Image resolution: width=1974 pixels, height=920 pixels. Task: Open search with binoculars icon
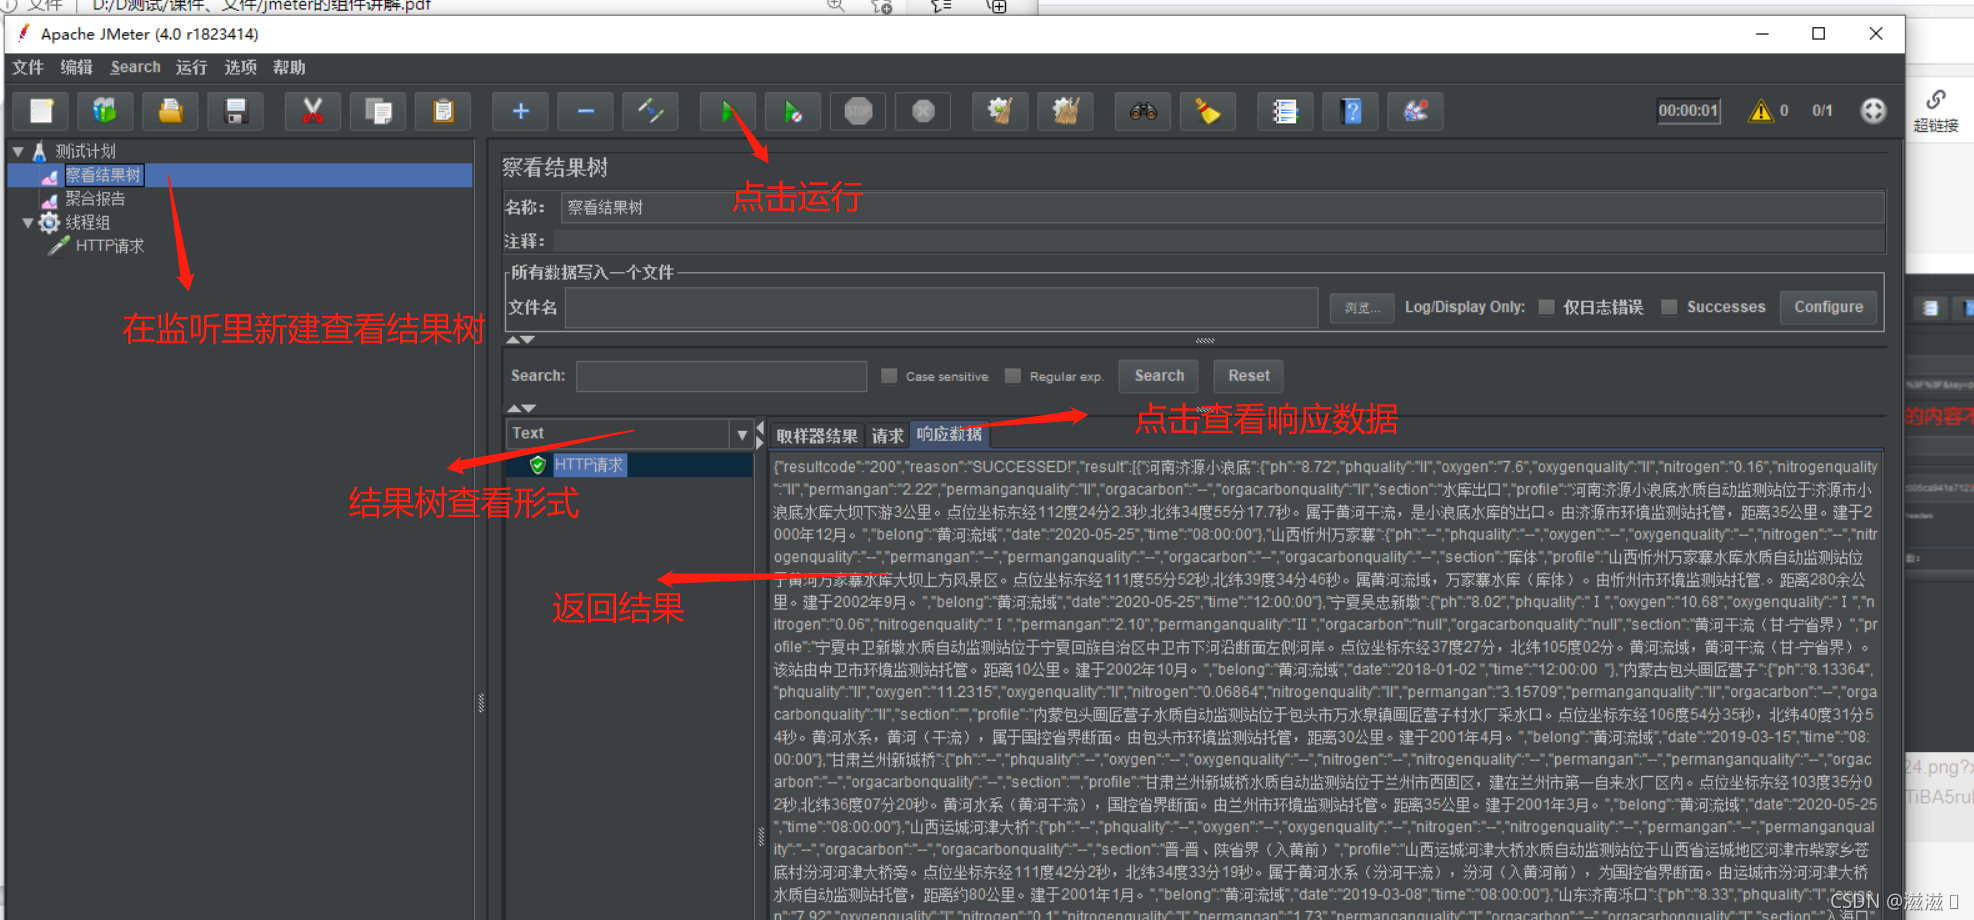pos(1143,111)
